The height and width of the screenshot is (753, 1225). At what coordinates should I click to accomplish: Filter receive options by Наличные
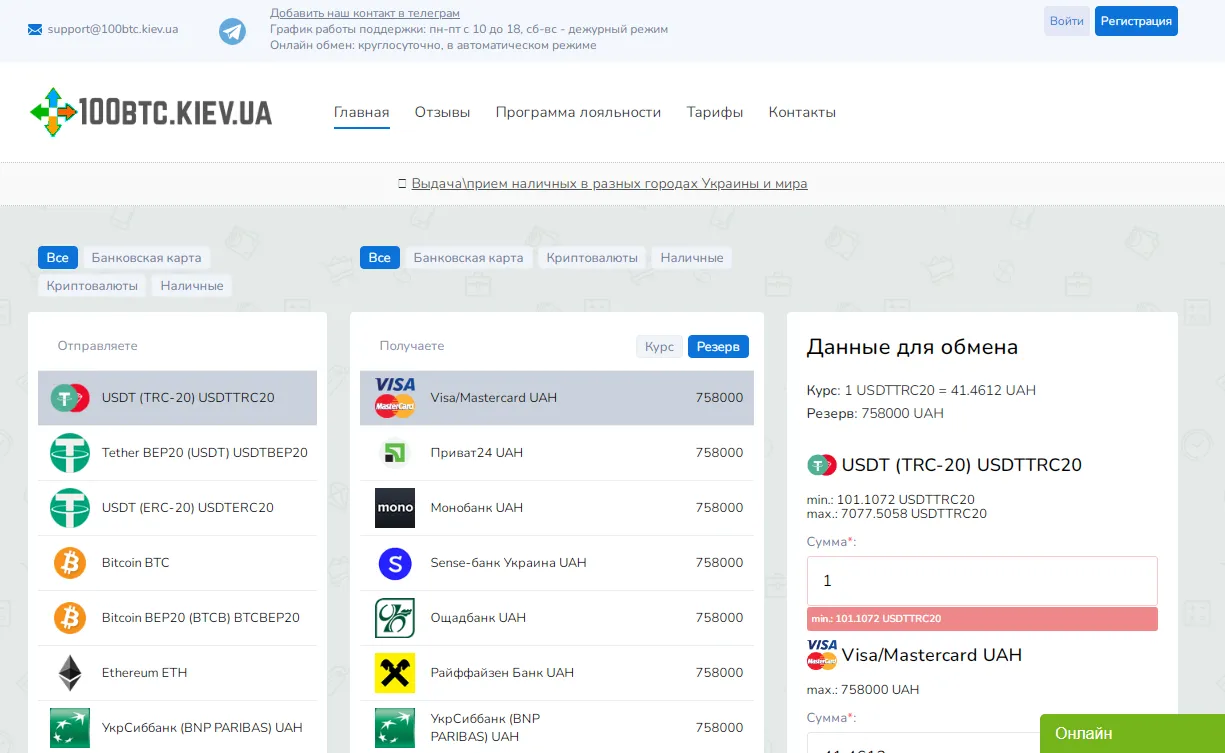click(692, 257)
